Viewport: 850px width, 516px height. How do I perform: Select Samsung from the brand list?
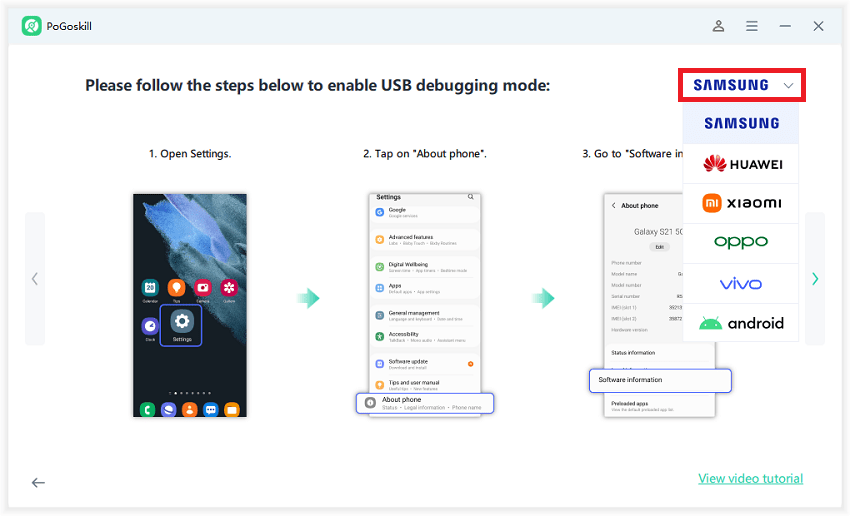pos(741,124)
